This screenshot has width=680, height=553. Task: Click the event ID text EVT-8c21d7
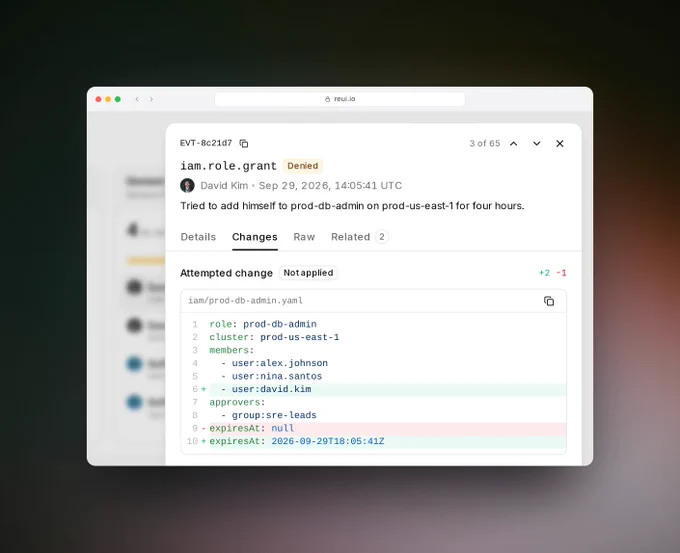[x=206, y=143]
